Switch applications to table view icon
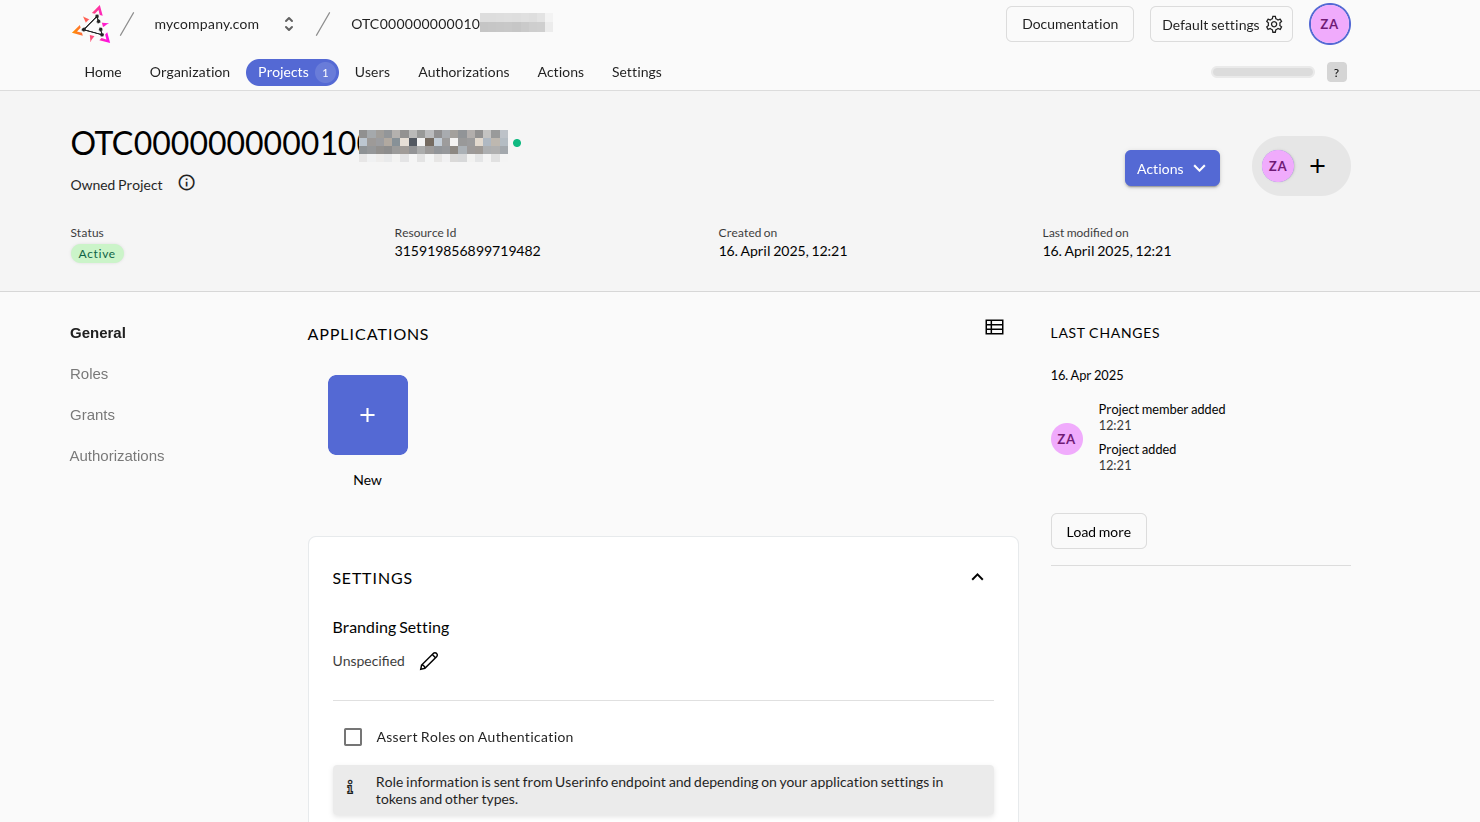This screenshot has height=822, width=1480. [994, 327]
